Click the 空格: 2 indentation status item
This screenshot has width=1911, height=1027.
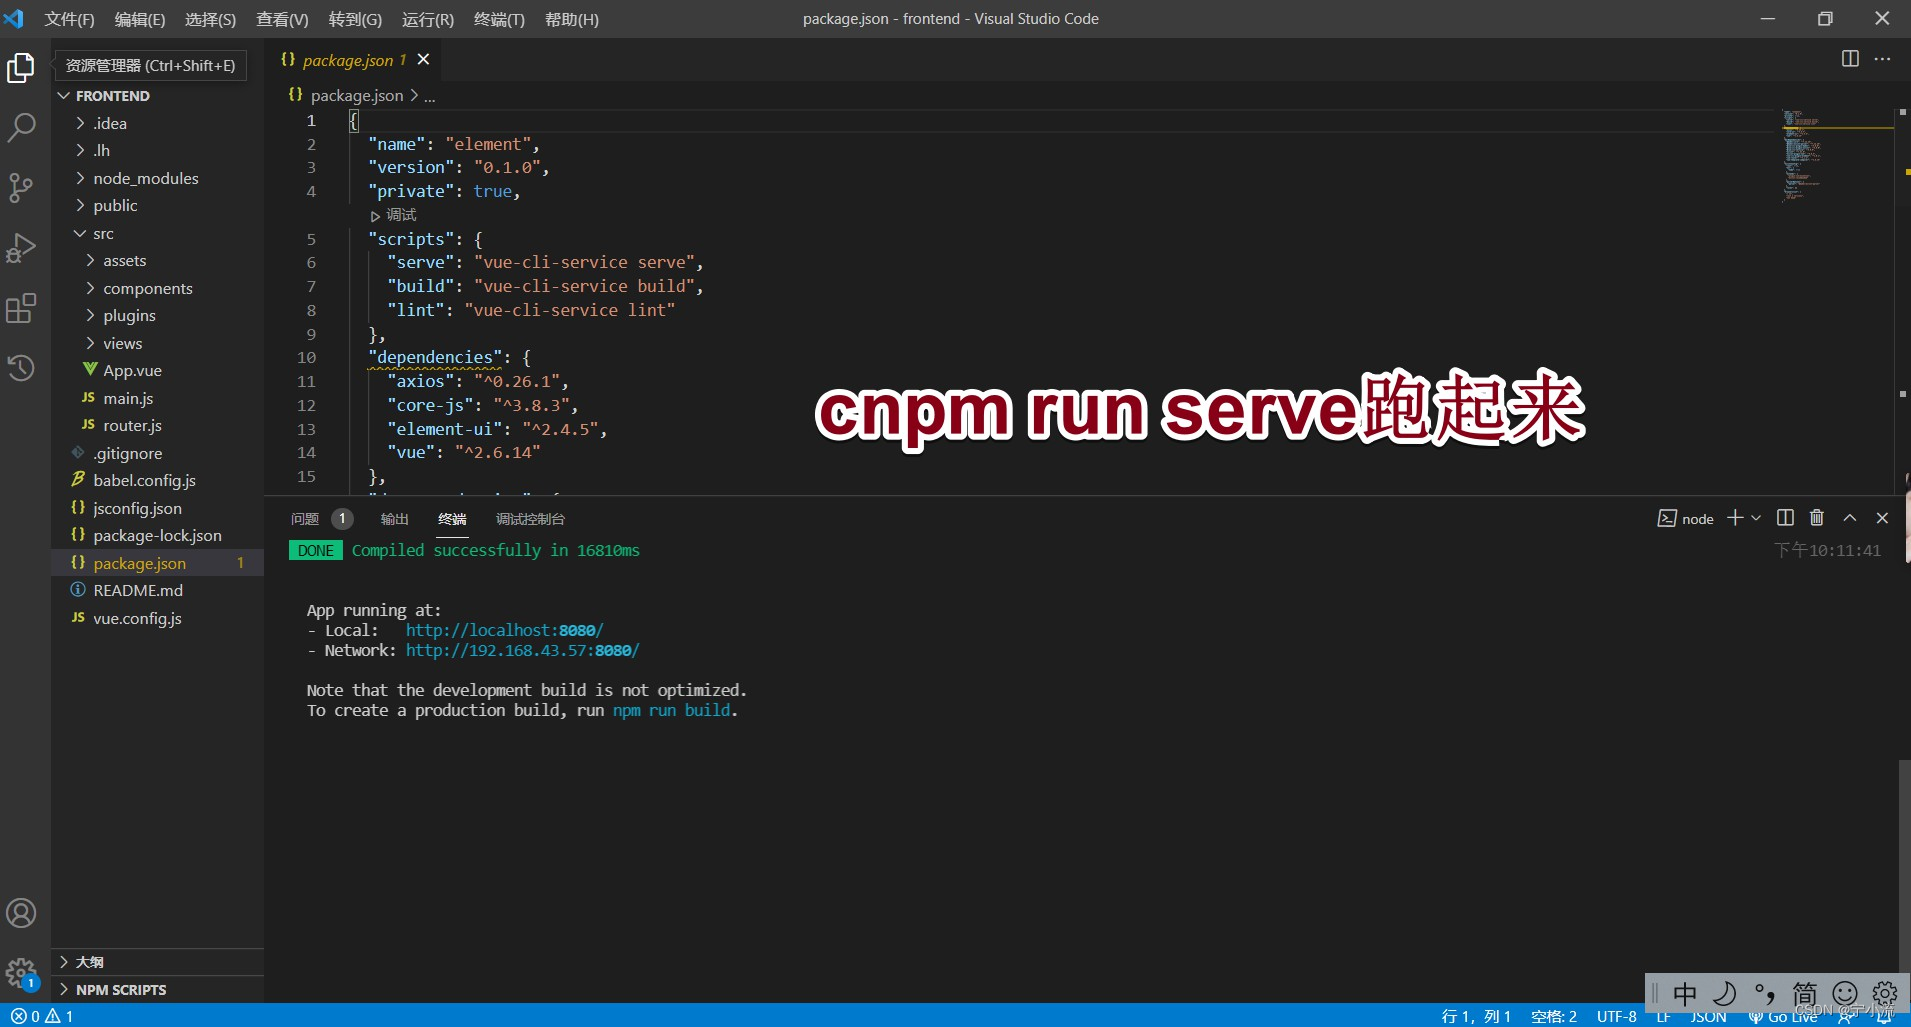click(1554, 1016)
